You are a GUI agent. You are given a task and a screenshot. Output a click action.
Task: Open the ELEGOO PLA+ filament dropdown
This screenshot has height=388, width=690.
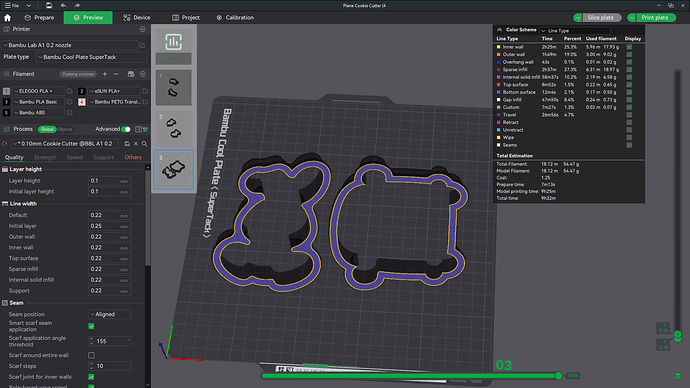[x=38, y=91]
